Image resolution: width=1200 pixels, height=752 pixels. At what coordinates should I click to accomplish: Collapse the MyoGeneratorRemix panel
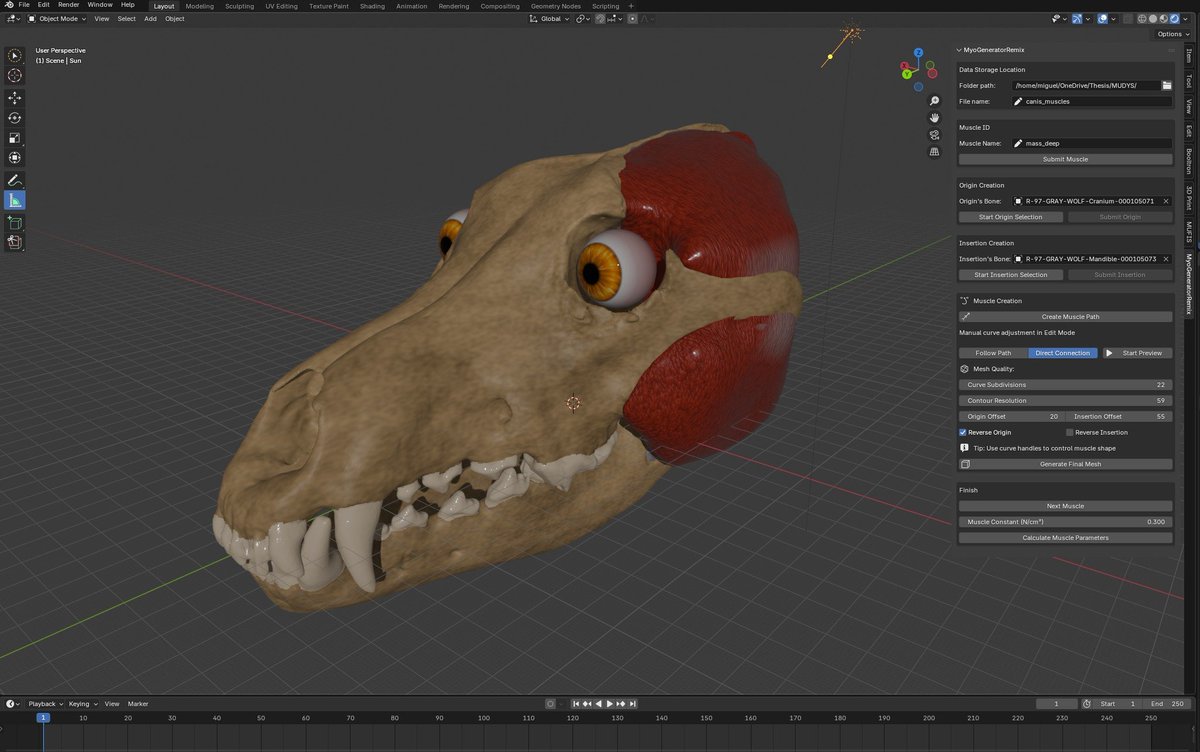(961, 49)
